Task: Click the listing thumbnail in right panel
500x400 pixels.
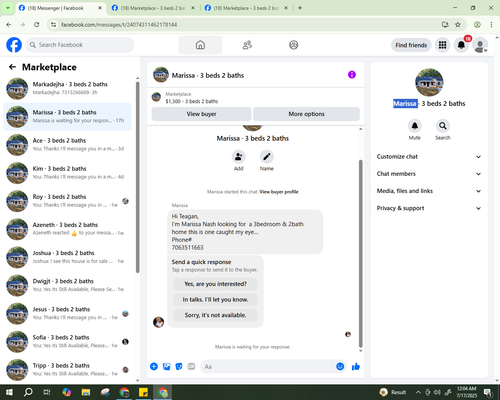Action: coord(429,82)
